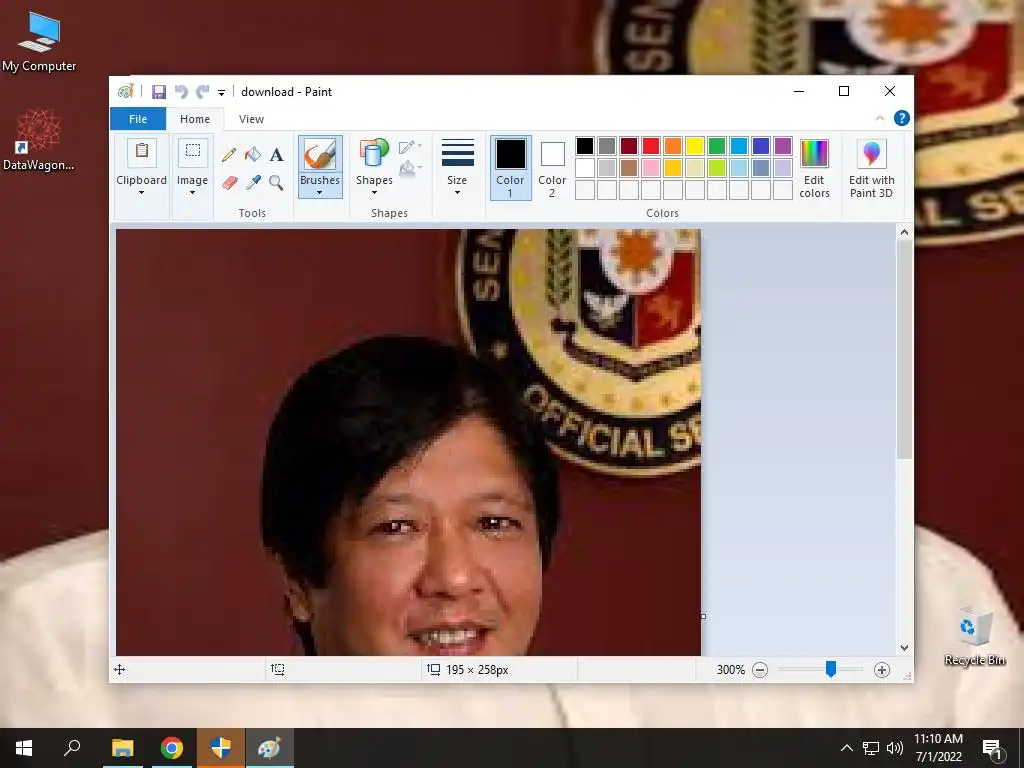1024x768 pixels.
Task: Pick the pink color swatch
Action: point(651,168)
